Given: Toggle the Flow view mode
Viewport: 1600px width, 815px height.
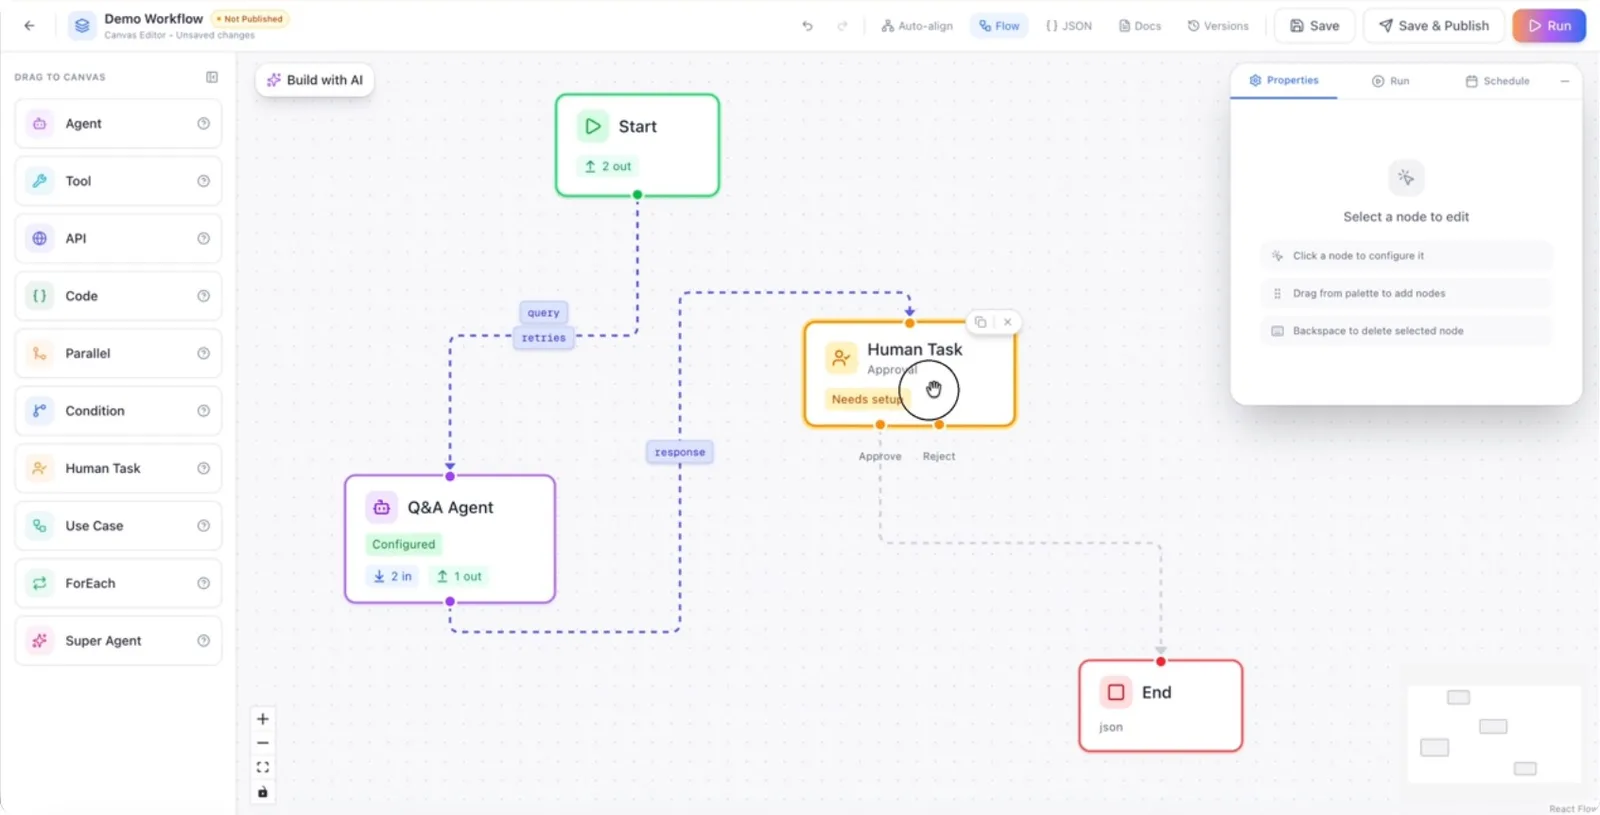Looking at the screenshot, I should 999,26.
